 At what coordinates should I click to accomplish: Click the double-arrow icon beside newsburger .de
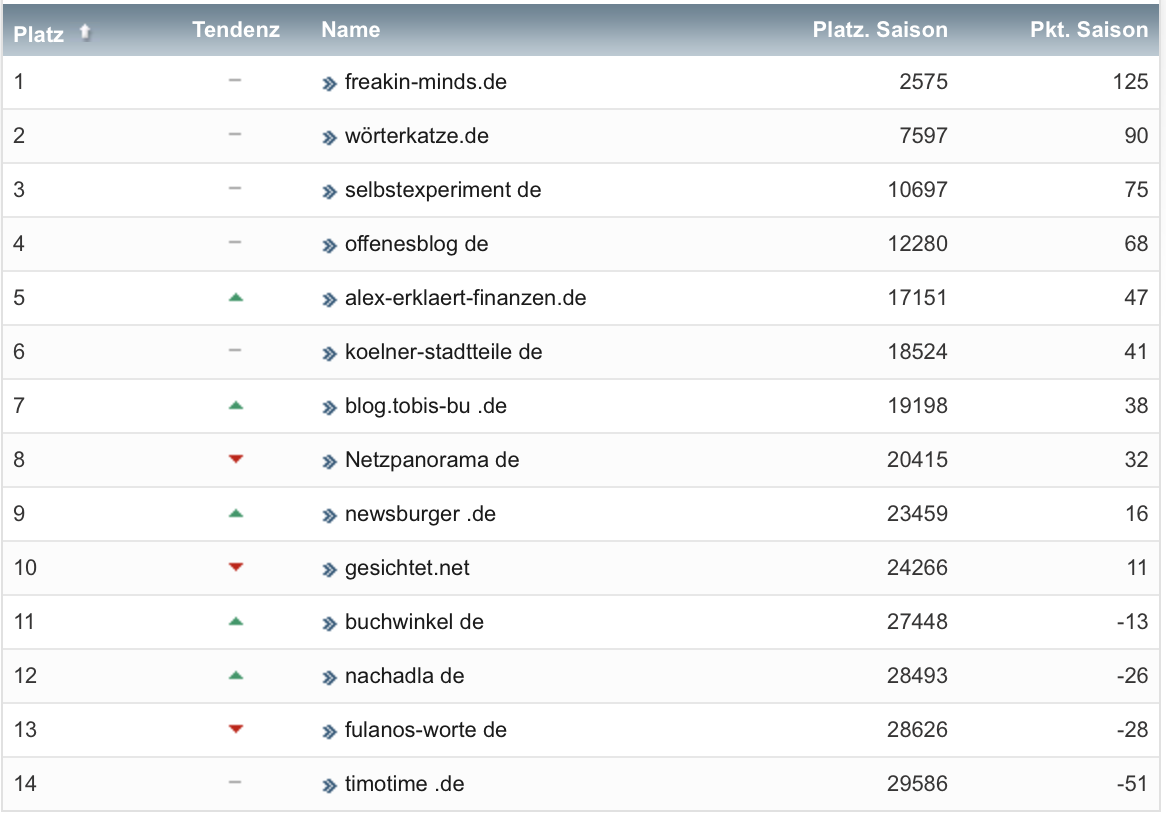(329, 516)
